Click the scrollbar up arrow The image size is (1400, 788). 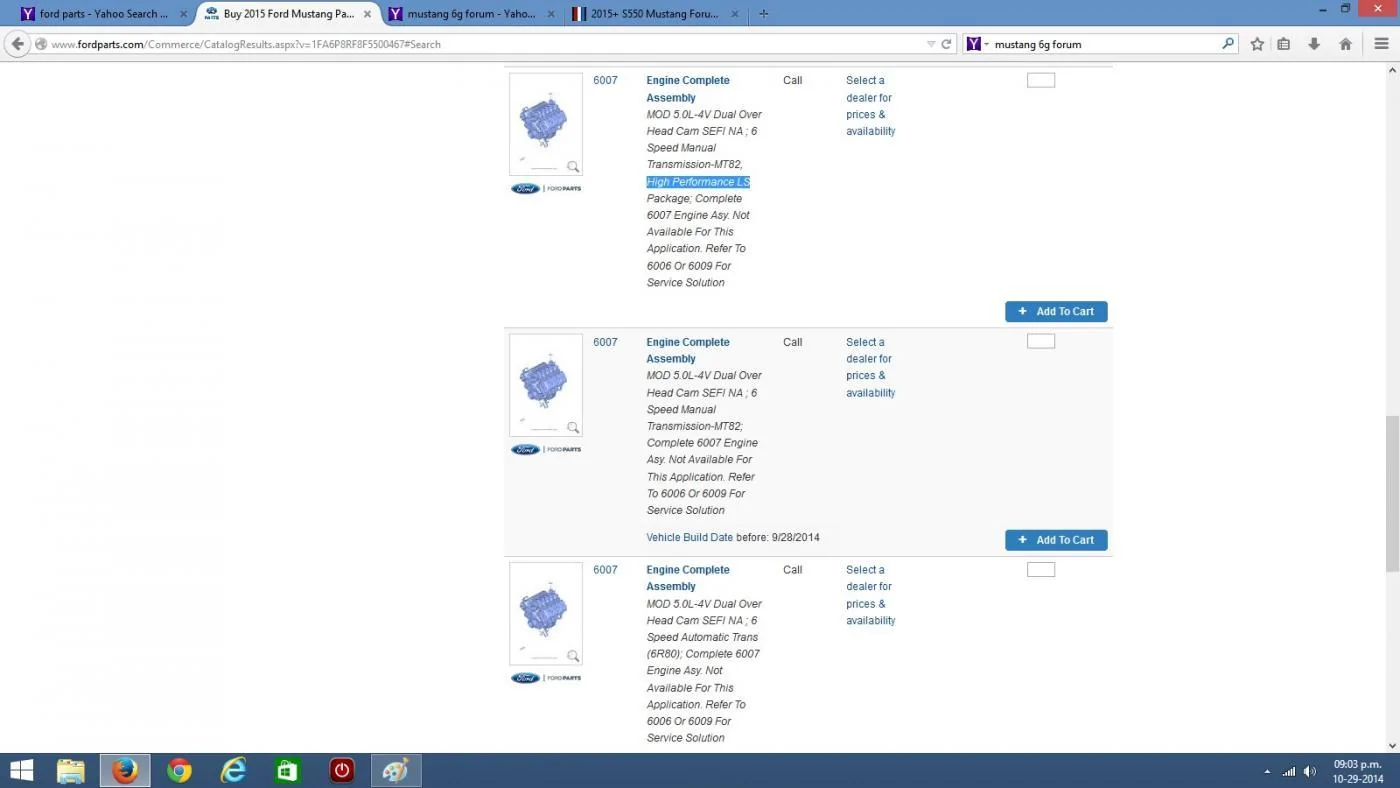point(1391,69)
